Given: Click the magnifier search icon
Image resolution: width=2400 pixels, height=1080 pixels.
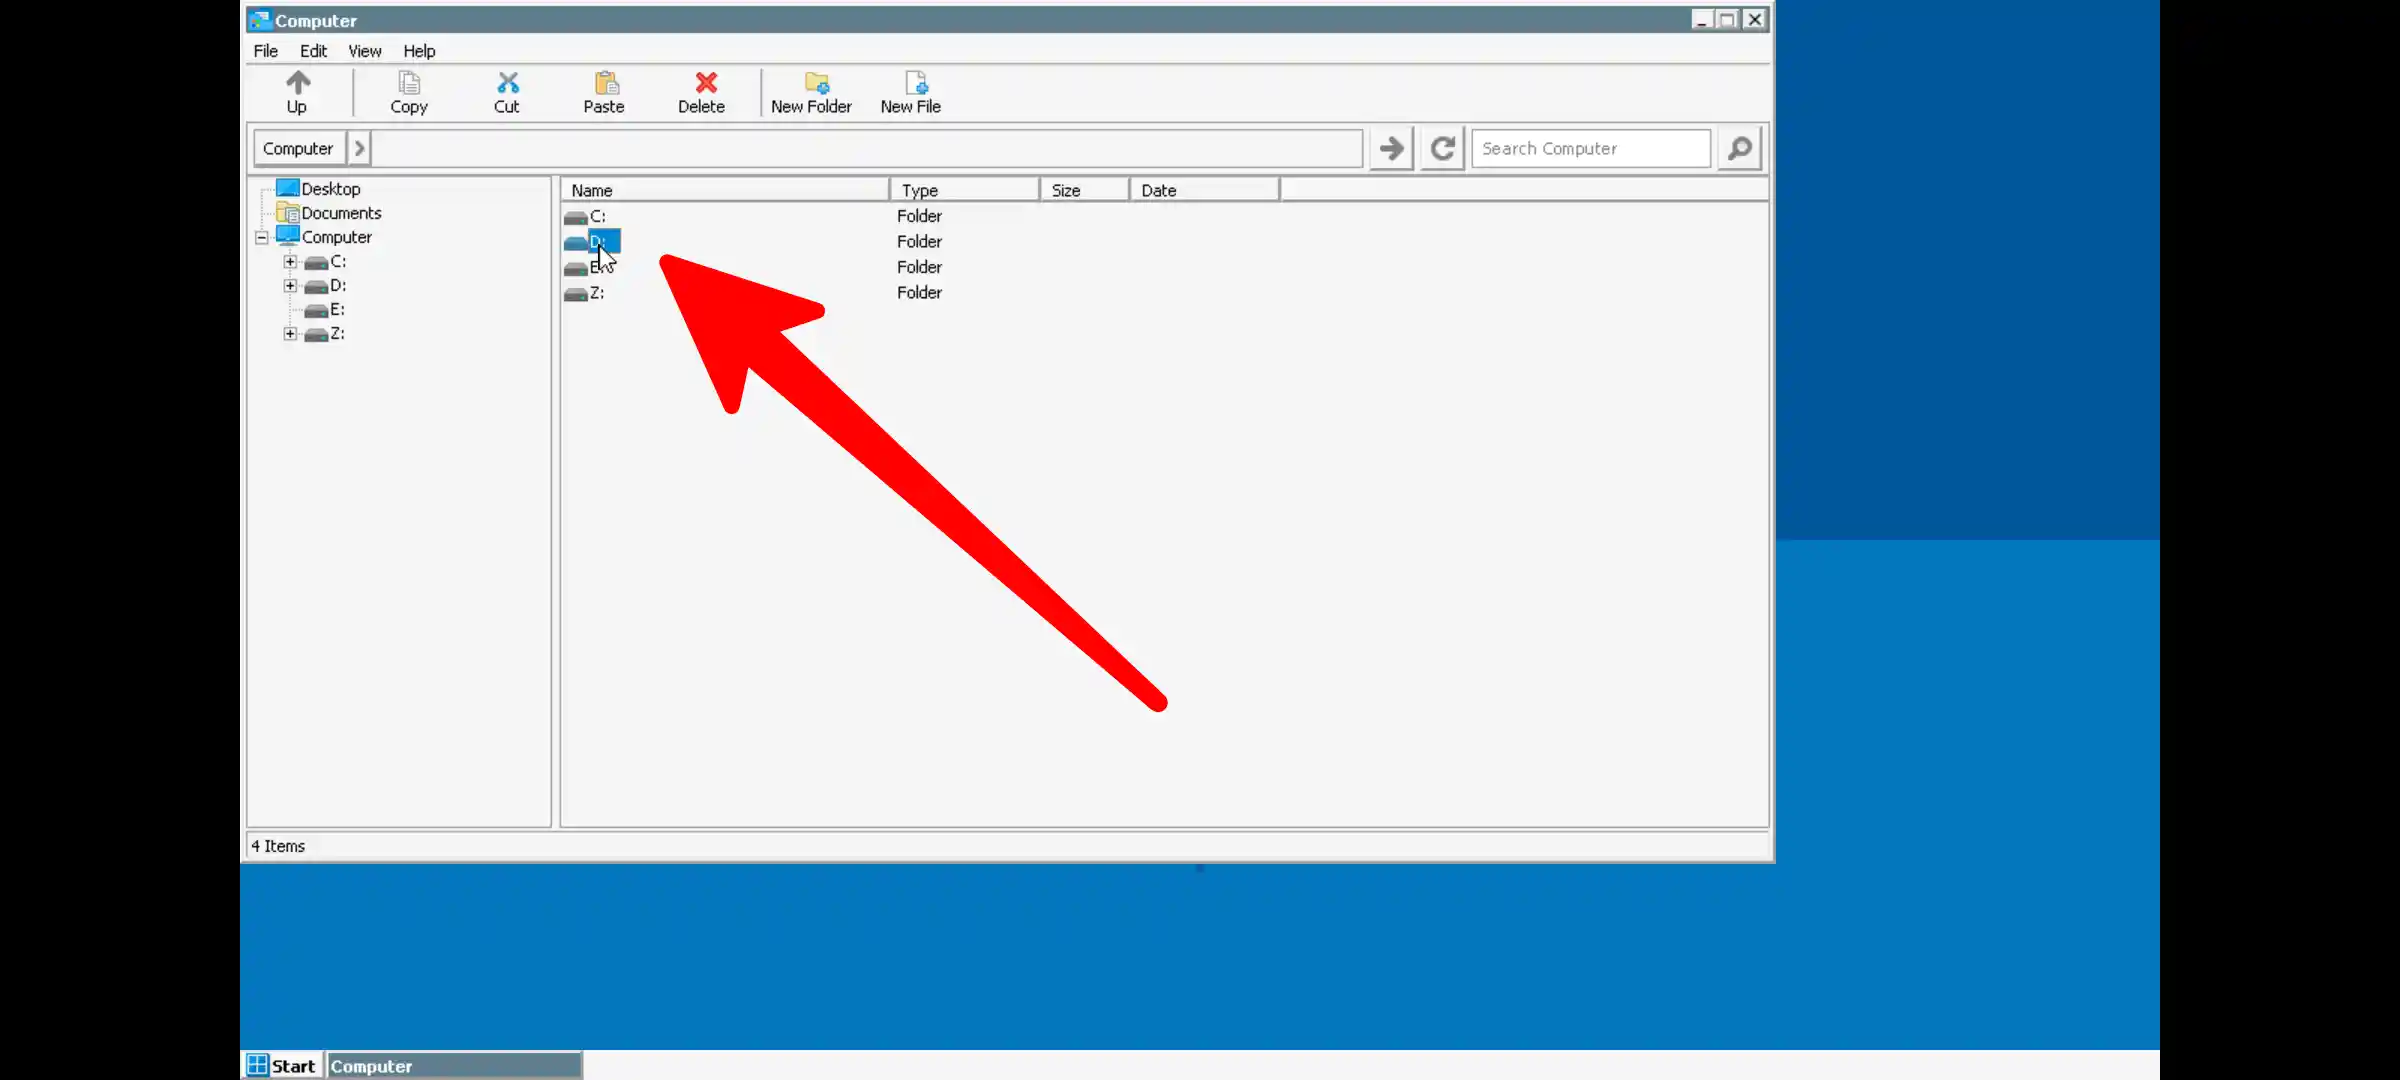Looking at the screenshot, I should [1738, 148].
